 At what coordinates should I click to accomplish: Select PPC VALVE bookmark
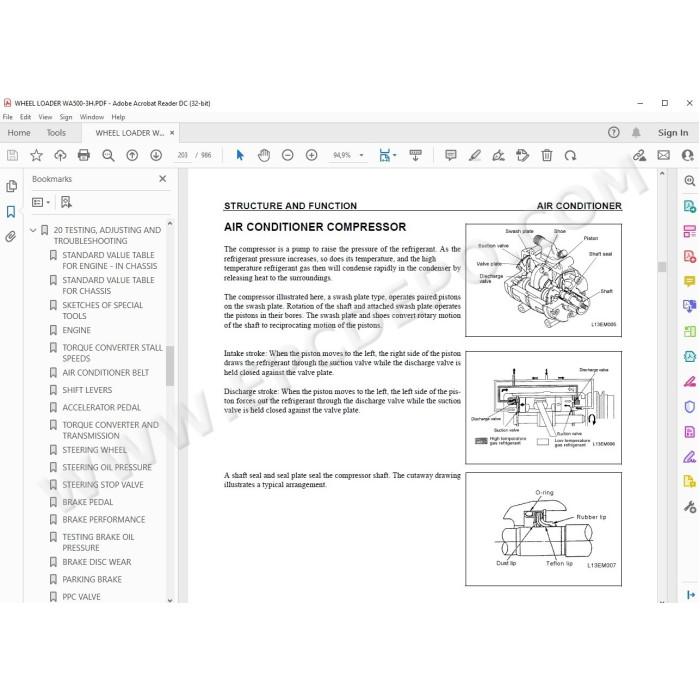[x=81, y=597]
